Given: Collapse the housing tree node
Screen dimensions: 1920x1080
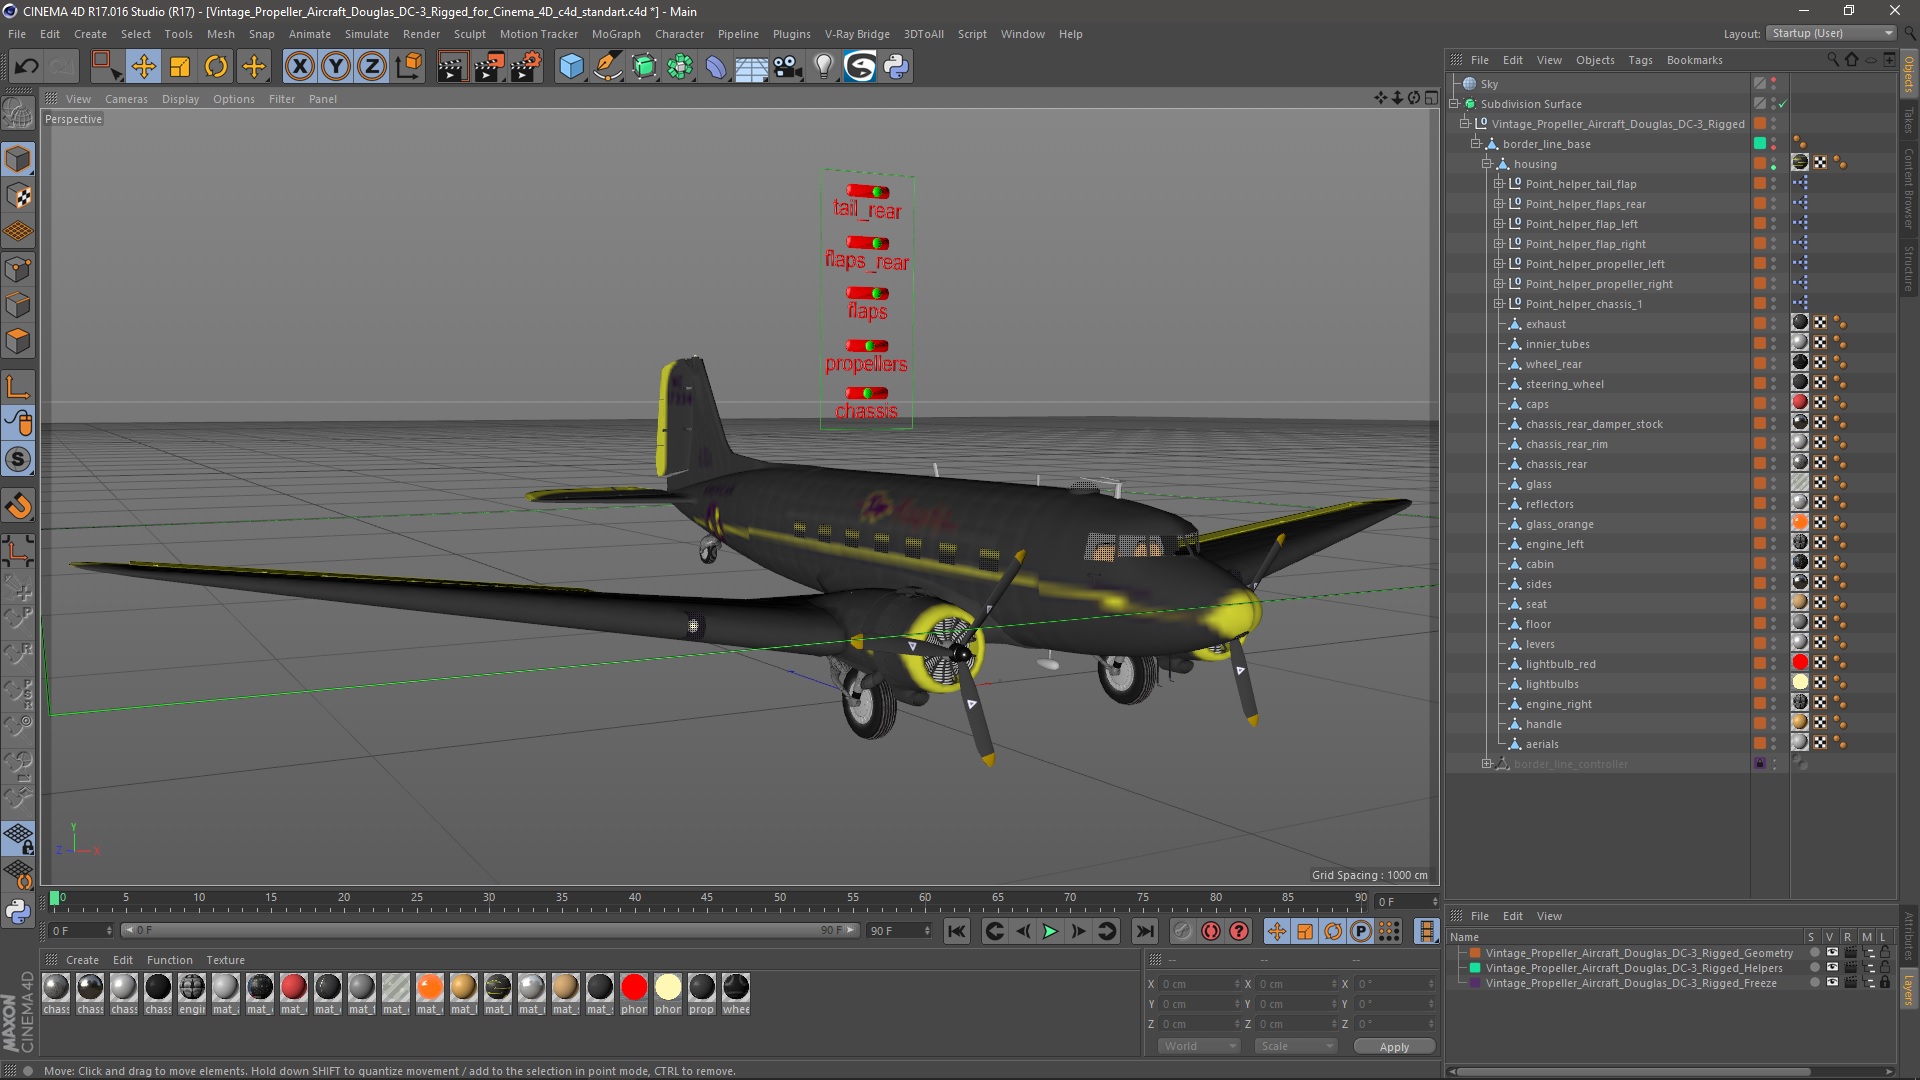Looking at the screenshot, I should coord(1487,164).
